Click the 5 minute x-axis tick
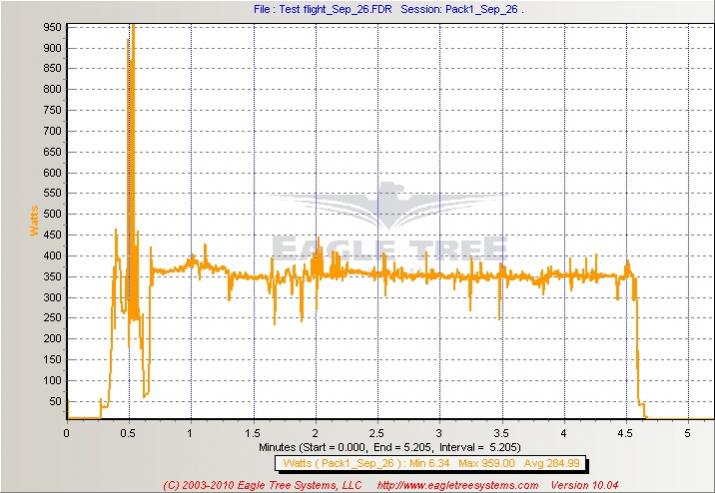715x493 pixels. tap(688, 433)
